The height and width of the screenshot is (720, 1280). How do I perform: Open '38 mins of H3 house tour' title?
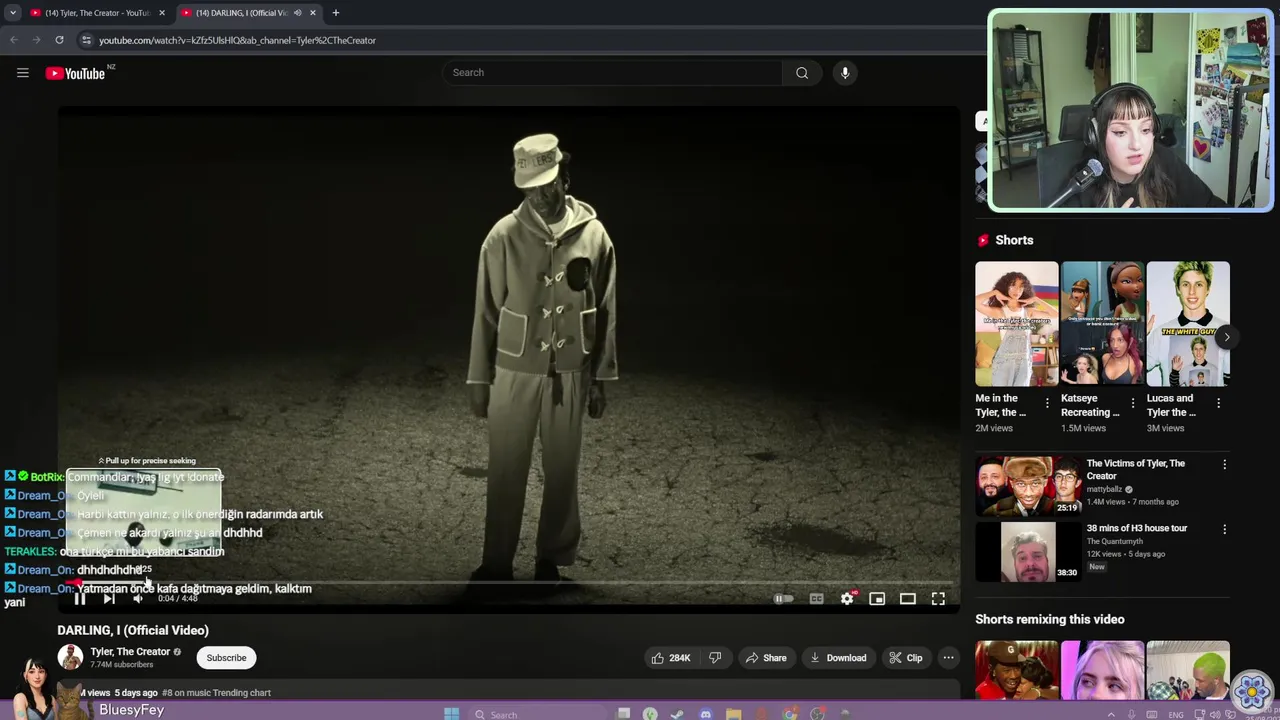point(1137,528)
